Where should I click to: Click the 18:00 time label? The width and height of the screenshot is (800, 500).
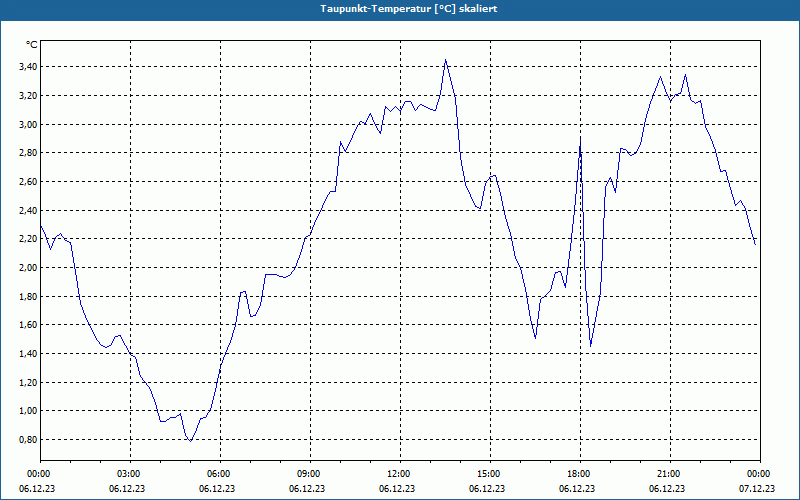point(580,474)
